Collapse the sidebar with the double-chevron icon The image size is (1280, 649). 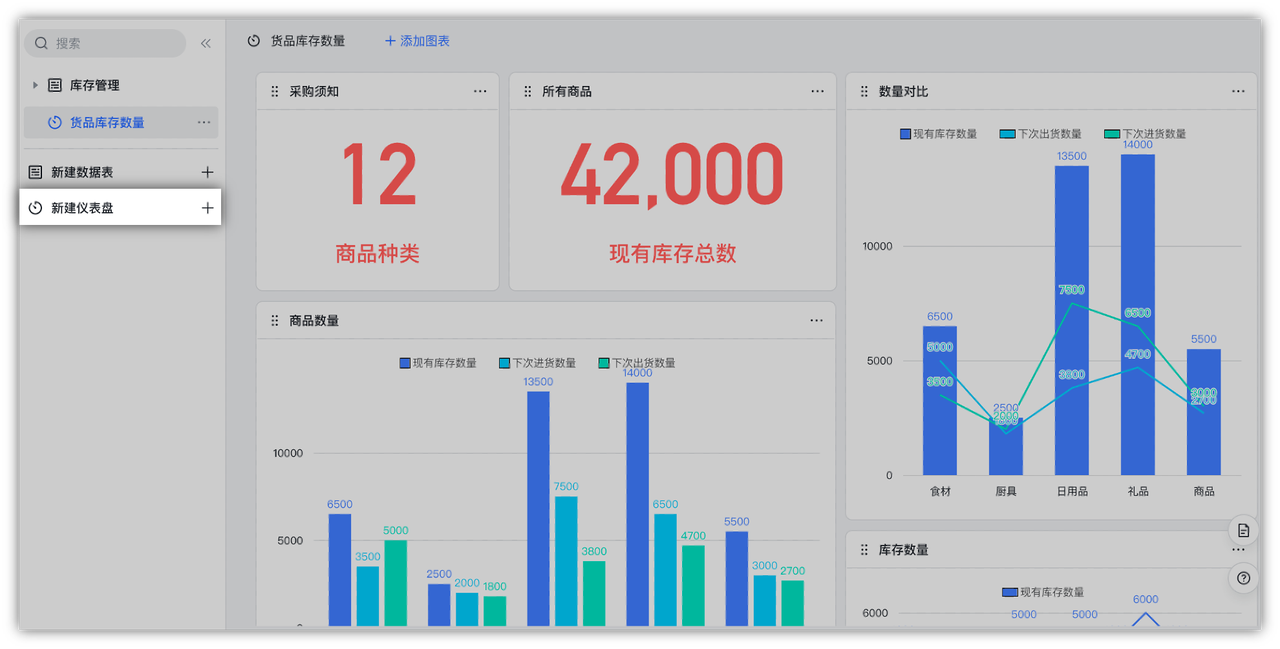[206, 43]
